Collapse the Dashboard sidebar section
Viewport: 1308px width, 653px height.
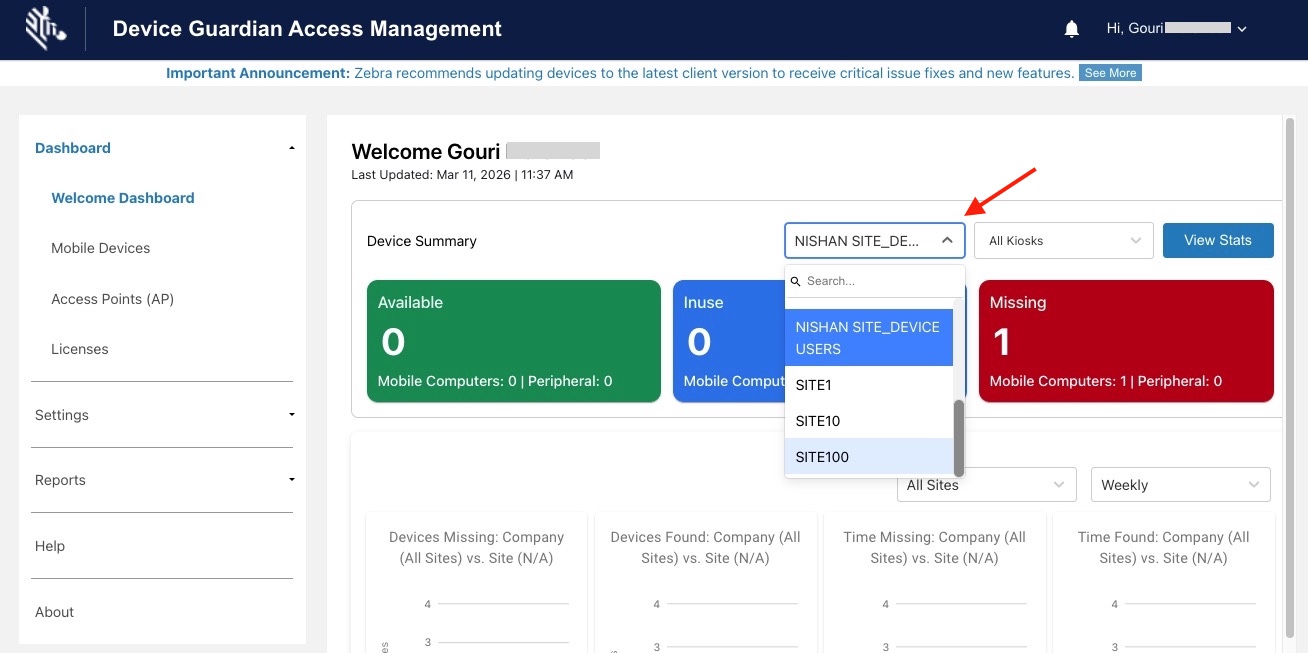[292, 148]
